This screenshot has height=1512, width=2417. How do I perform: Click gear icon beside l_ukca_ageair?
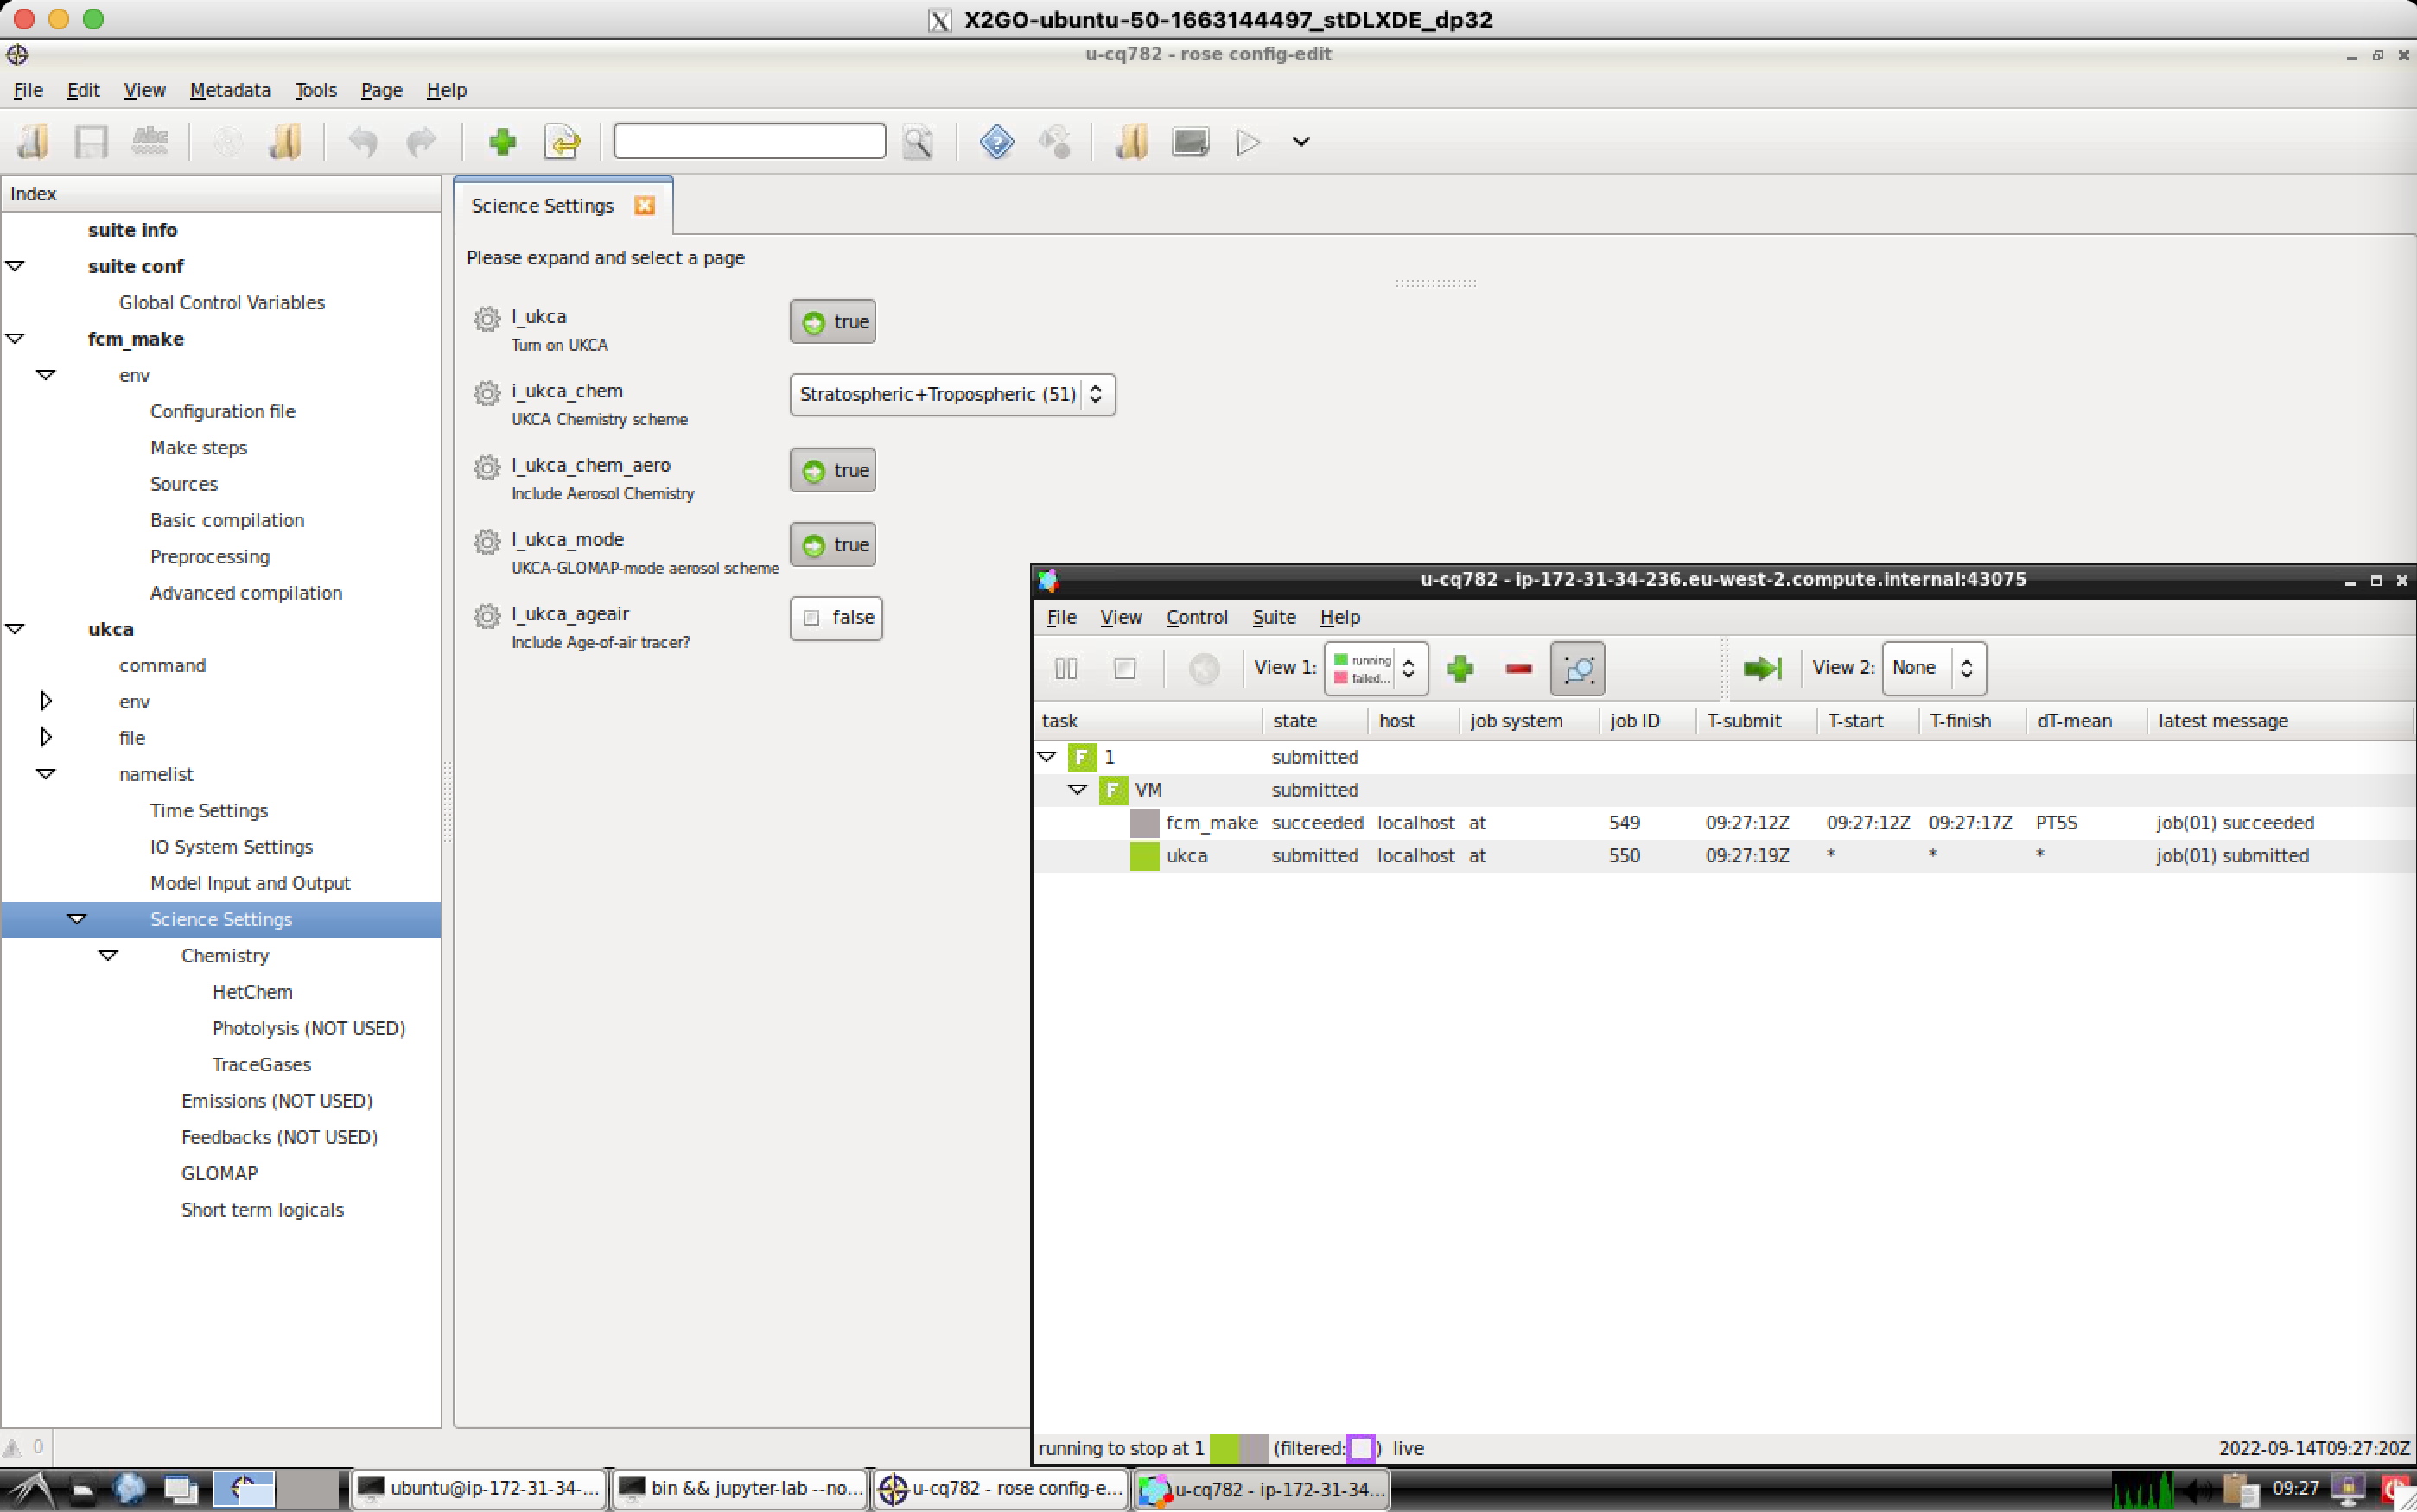487,616
